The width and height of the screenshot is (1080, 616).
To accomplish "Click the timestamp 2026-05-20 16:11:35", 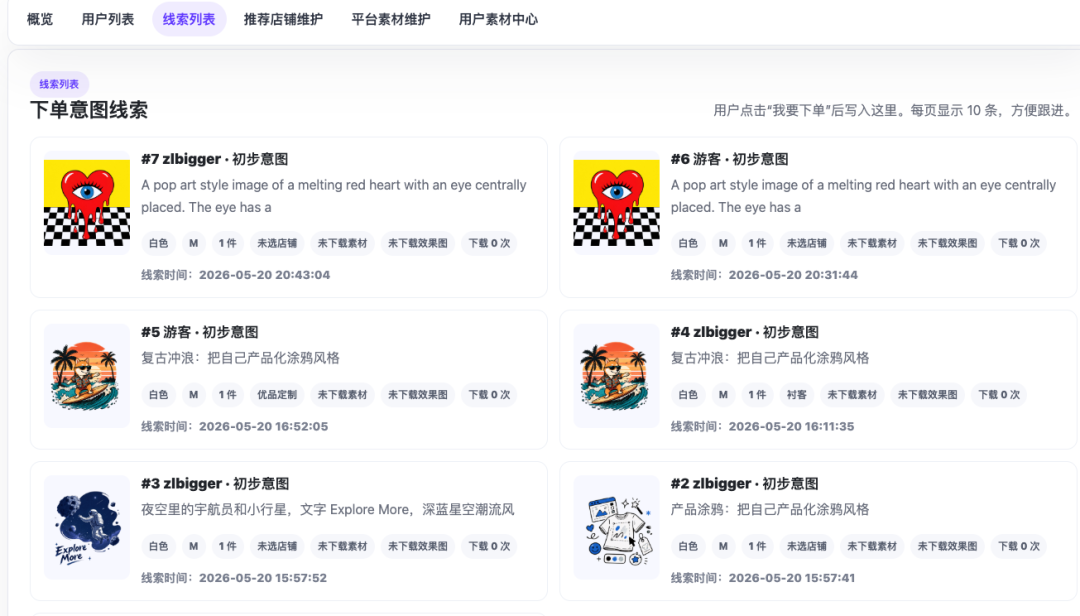I will pyautogui.click(x=791, y=427).
